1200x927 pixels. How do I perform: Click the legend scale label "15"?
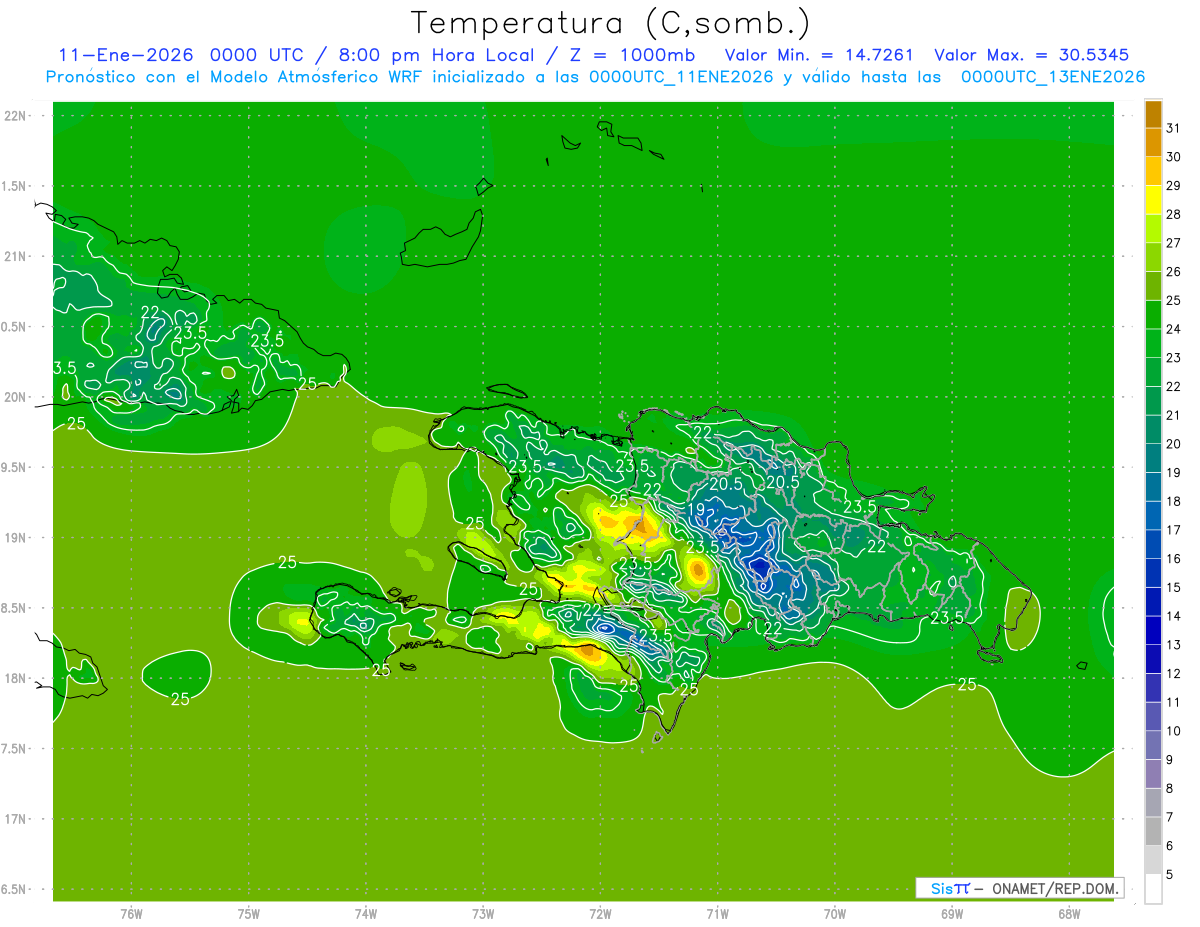point(1173,587)
